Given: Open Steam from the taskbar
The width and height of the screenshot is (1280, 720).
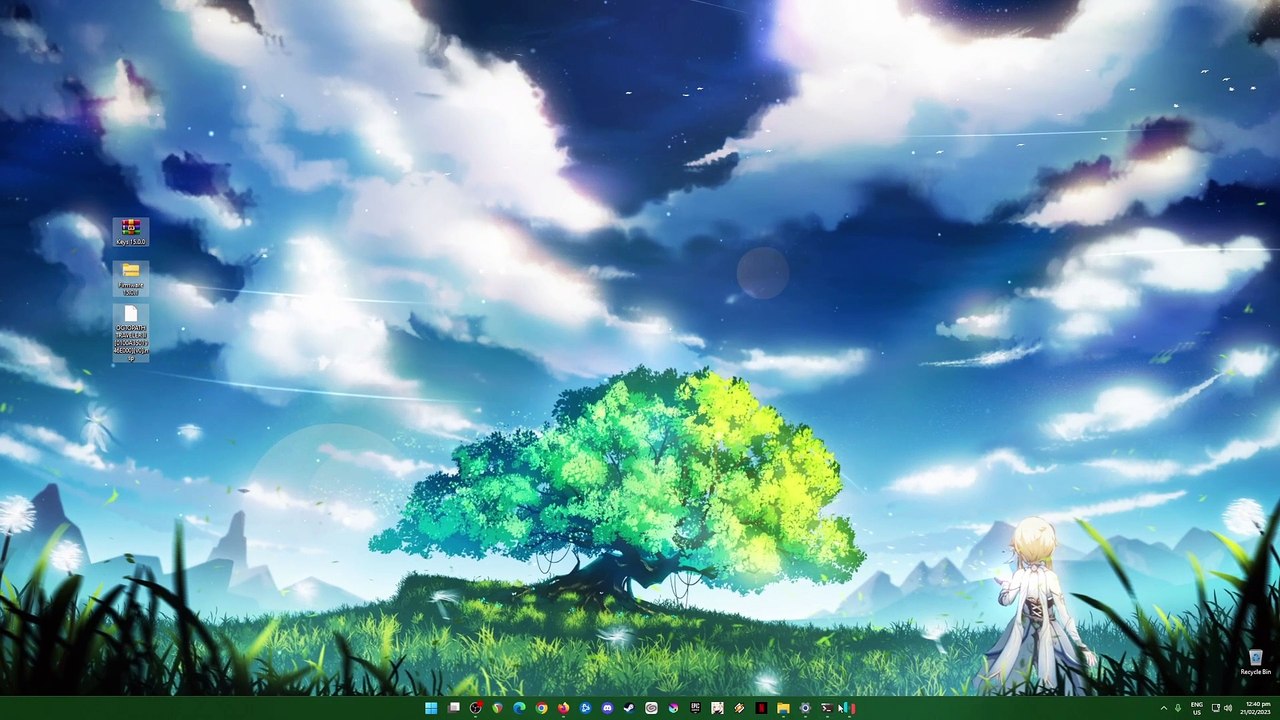Looking at the screenshot, I should click(629, 708).
